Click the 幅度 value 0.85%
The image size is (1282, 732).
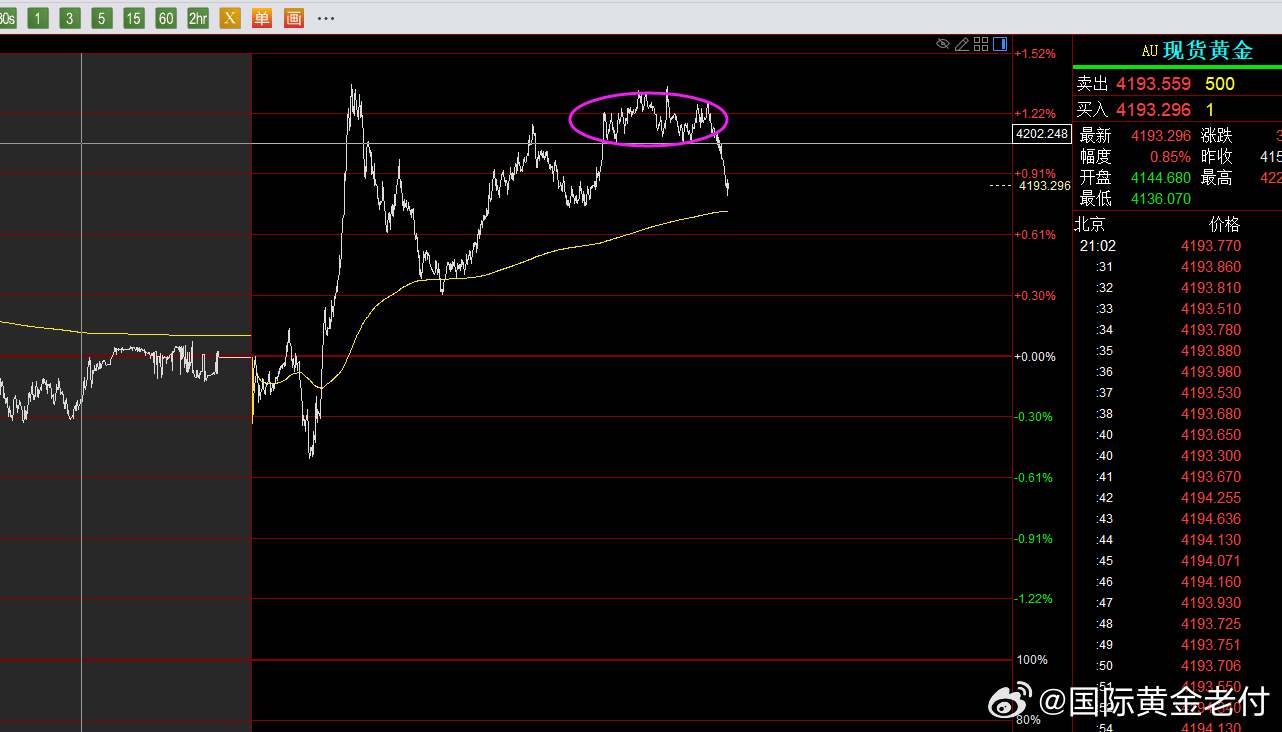(x=1170, y=157)
